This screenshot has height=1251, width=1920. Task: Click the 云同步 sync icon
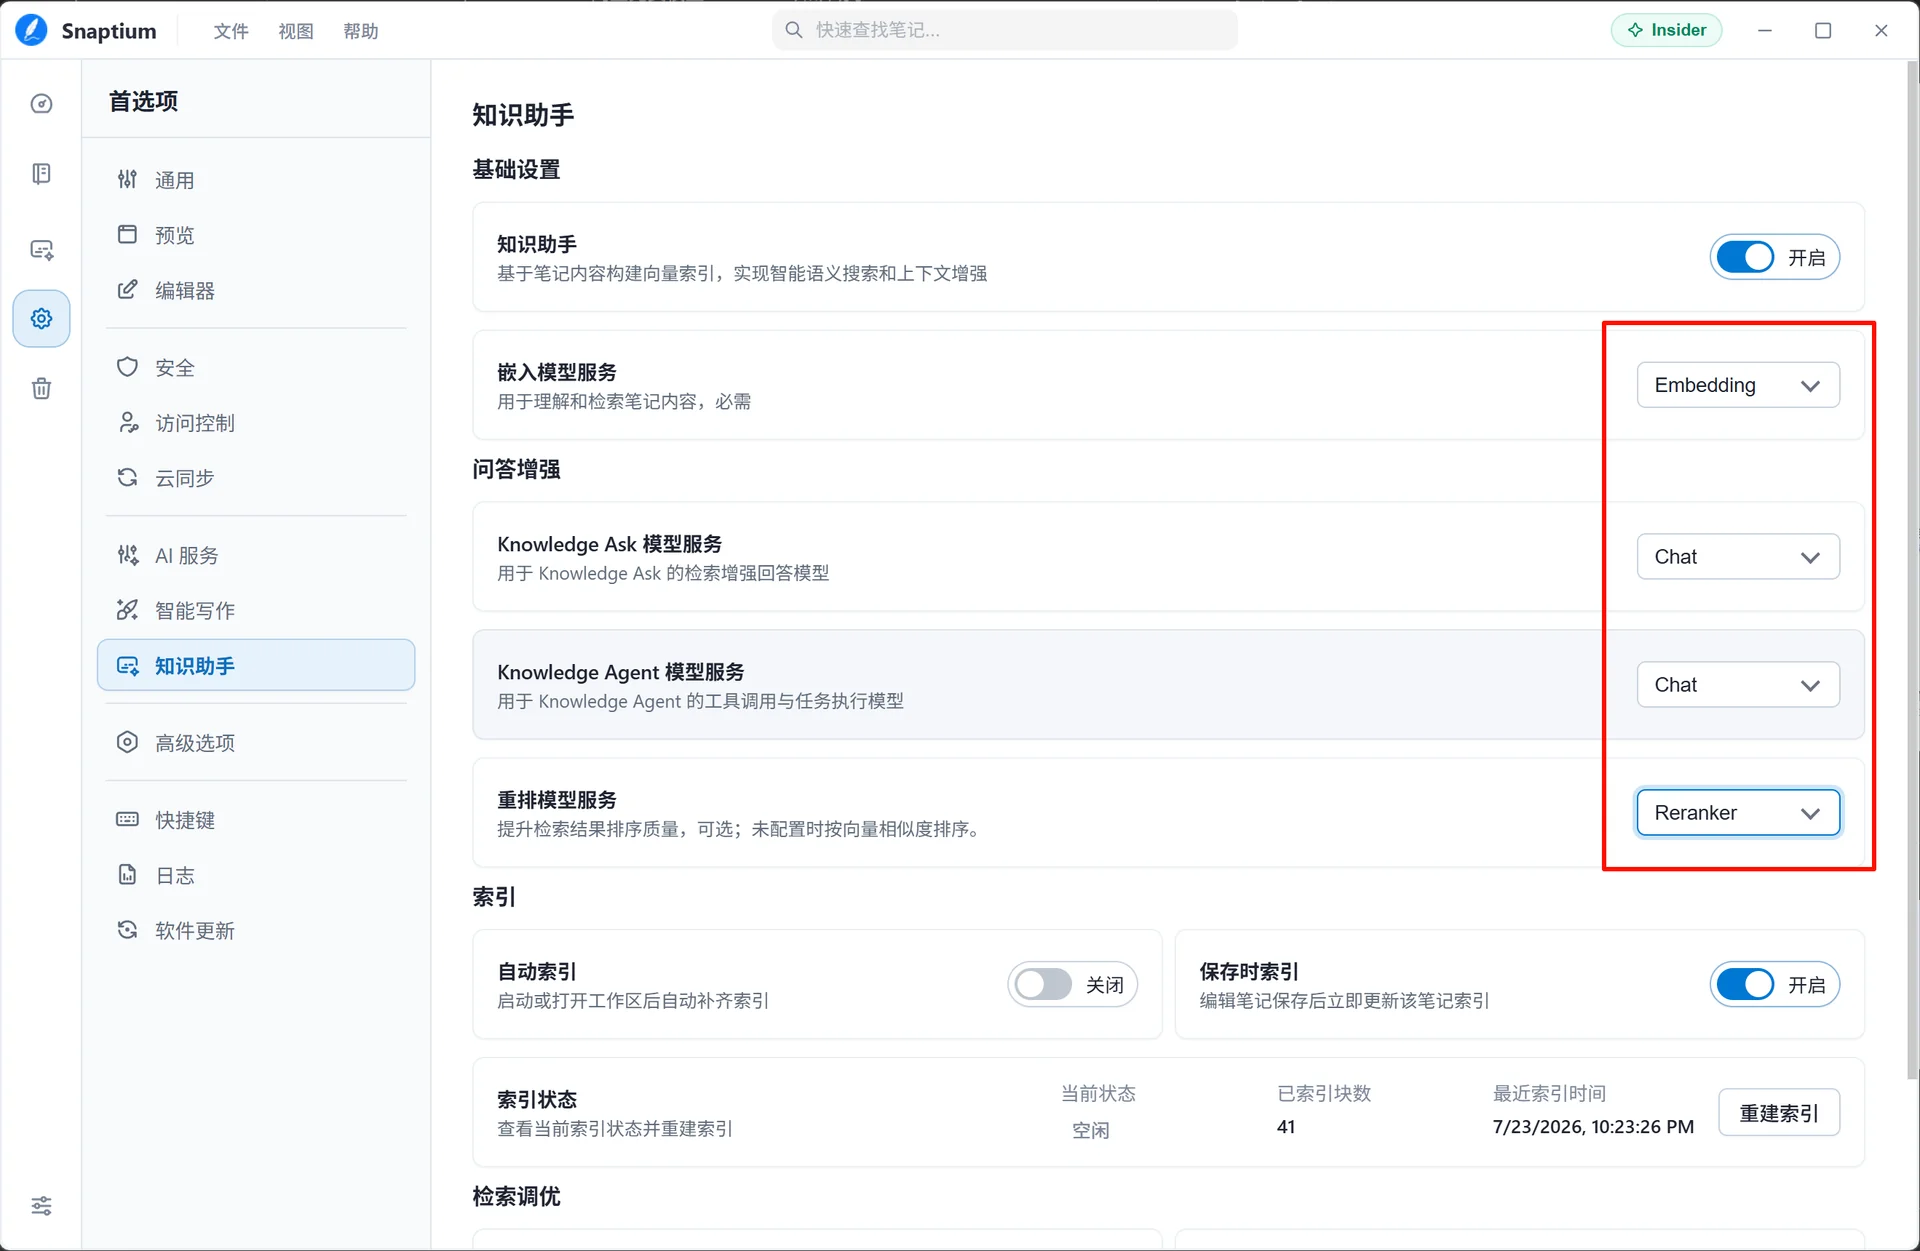coord(127,477)
